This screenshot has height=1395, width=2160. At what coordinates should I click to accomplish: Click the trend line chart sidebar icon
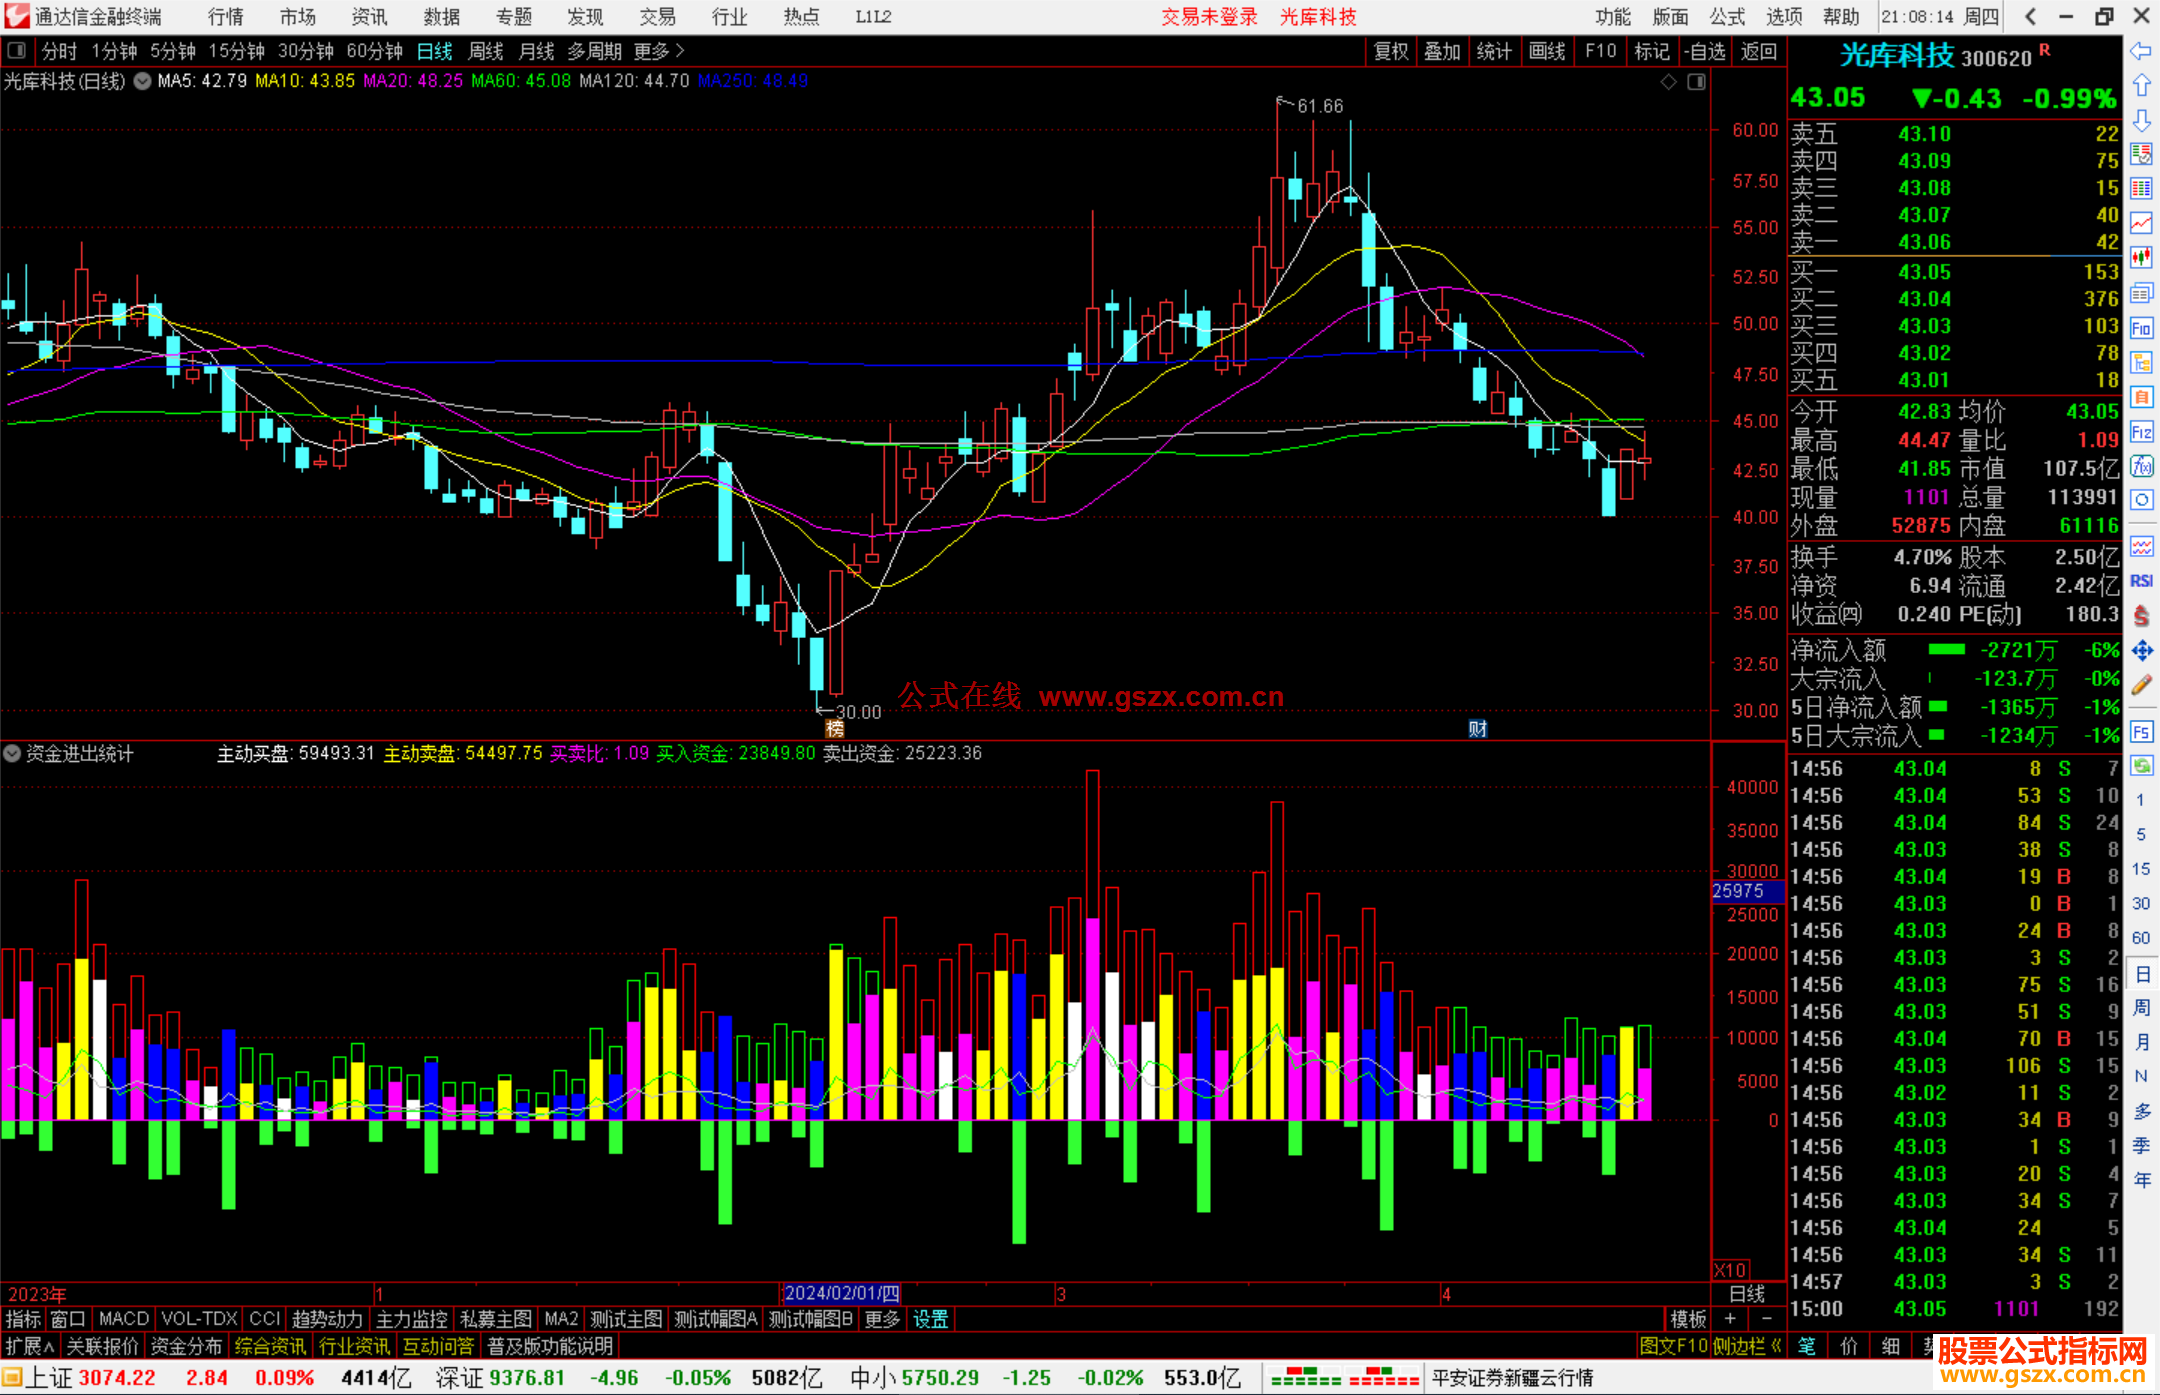coord(2141,223)
